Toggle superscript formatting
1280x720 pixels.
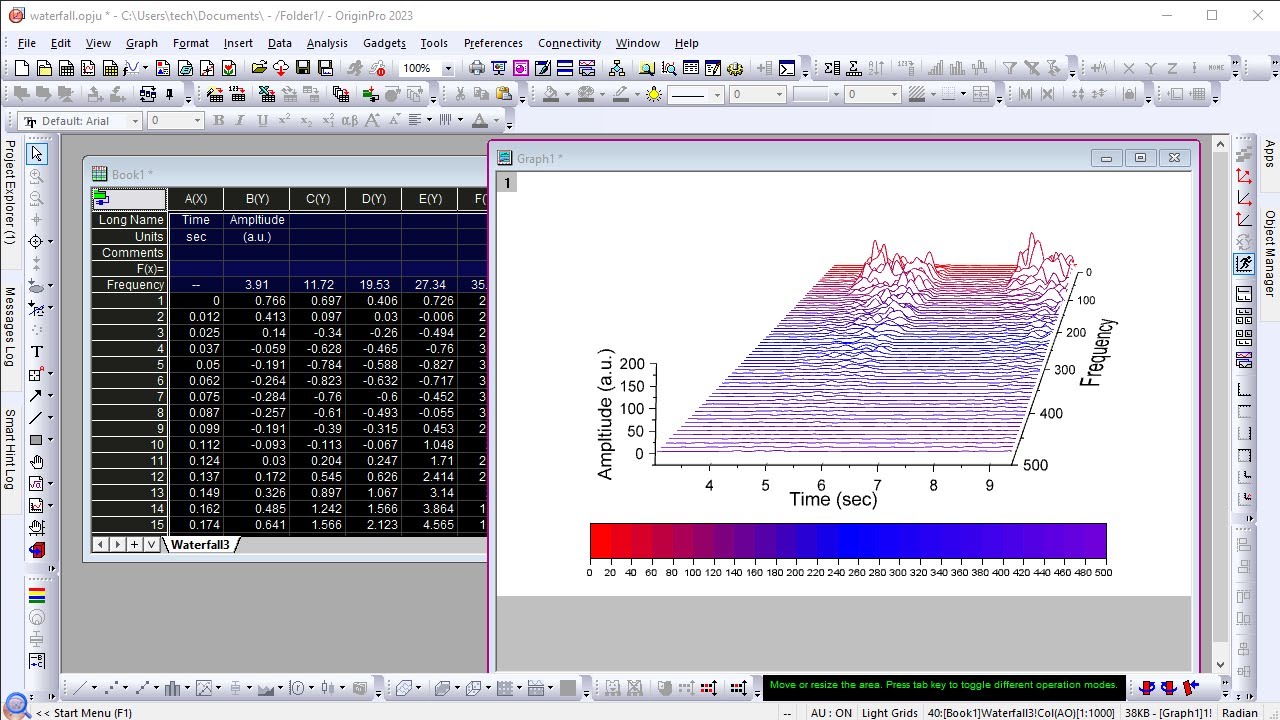click(285, 120)
